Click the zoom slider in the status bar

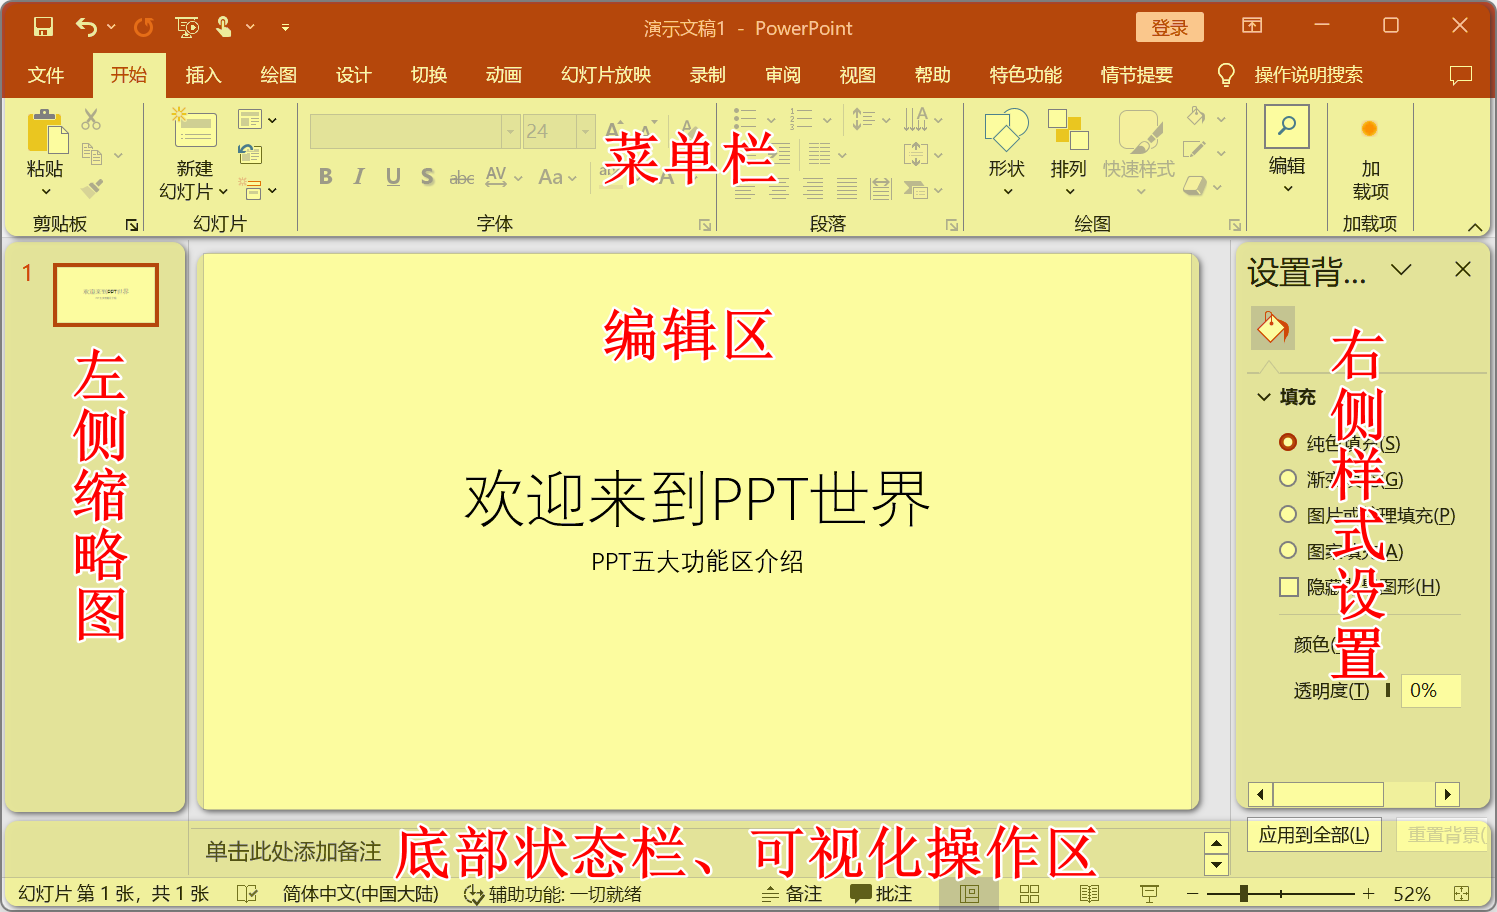(1280, 894)
